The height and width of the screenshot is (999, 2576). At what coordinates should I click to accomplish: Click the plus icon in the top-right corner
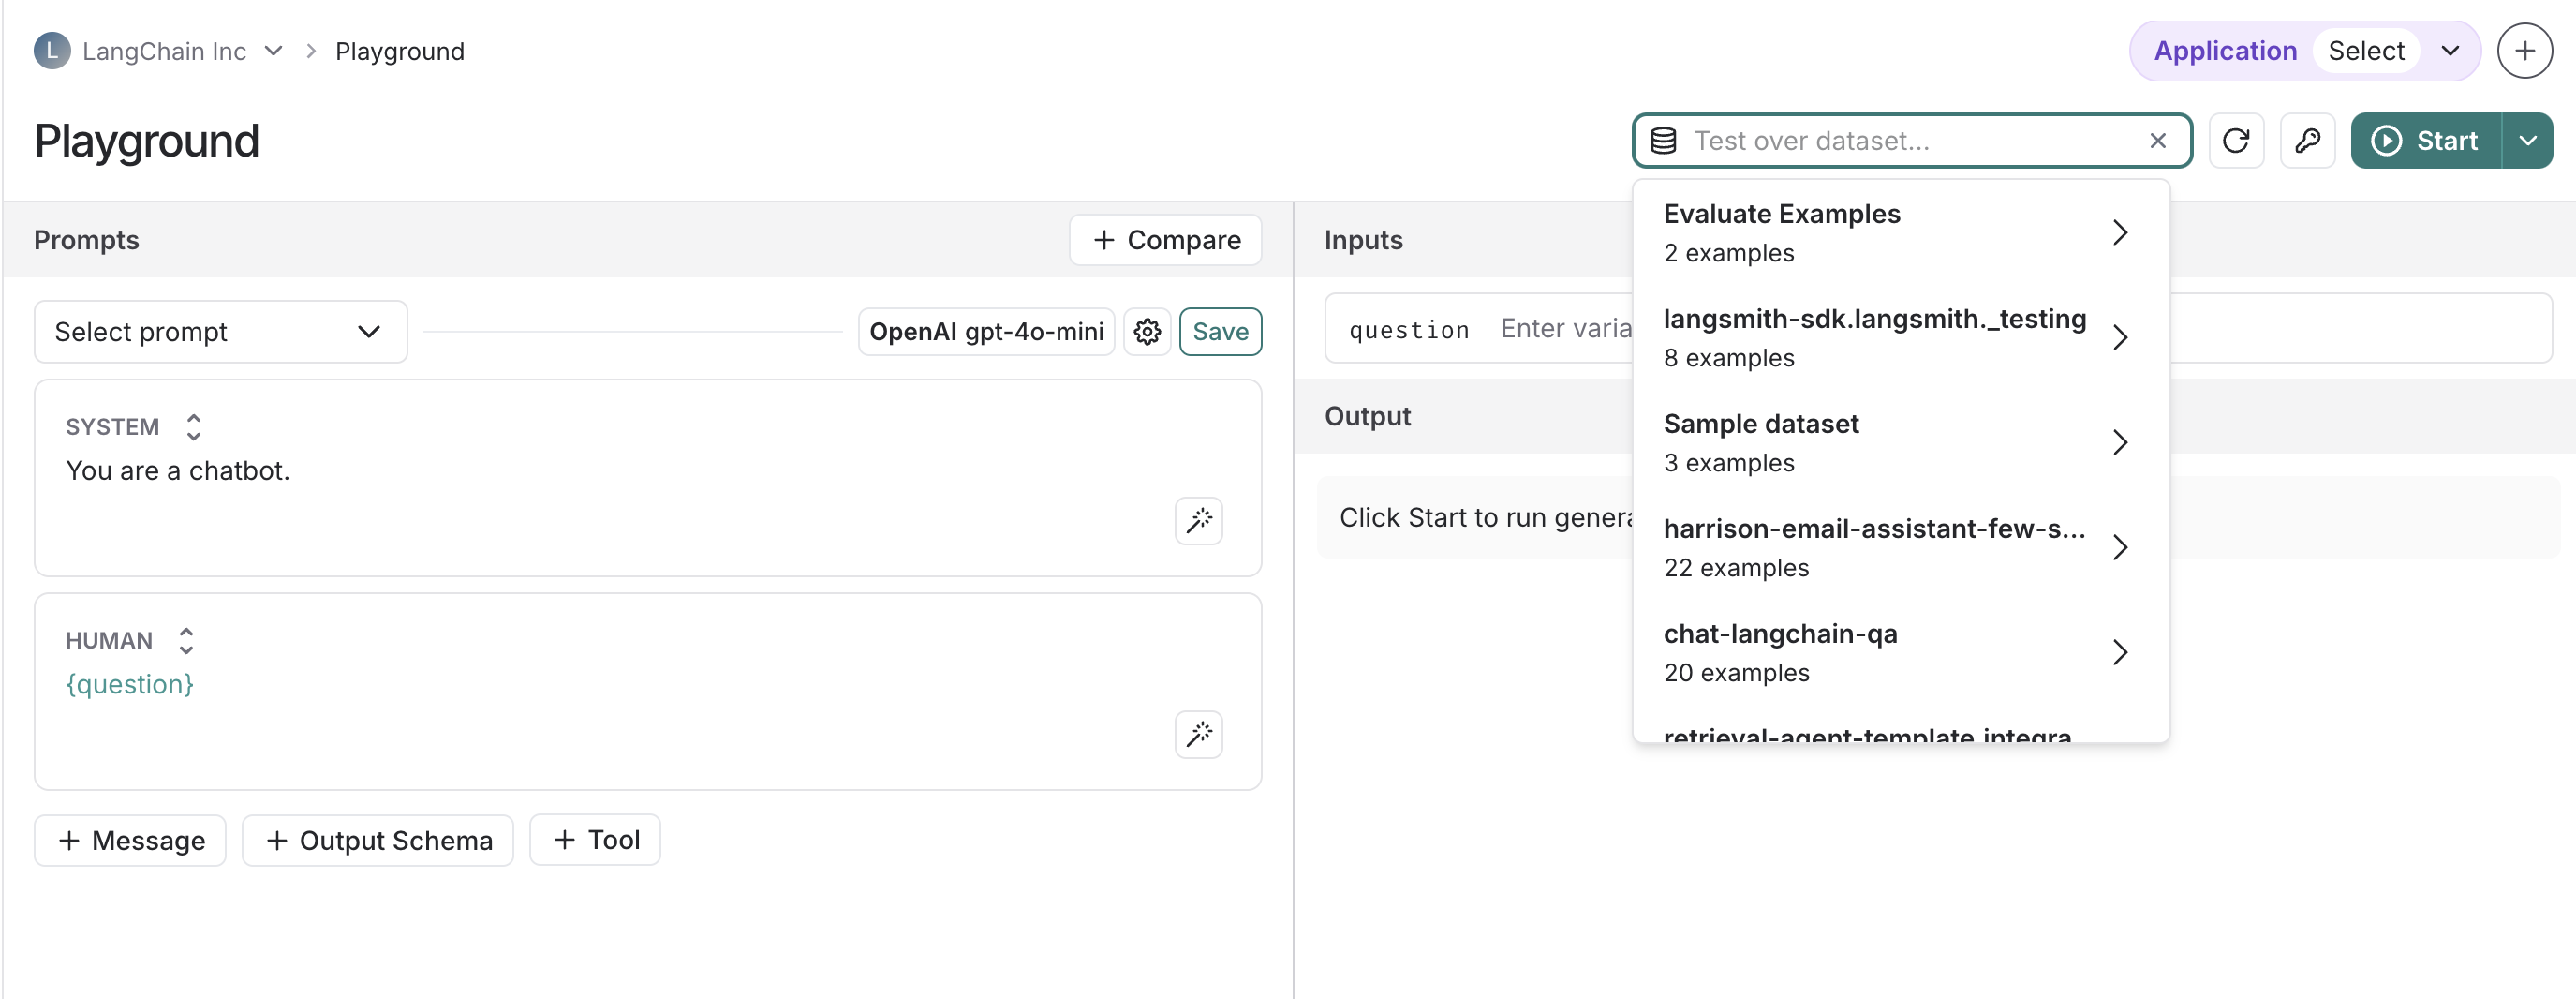[x=2524, y=50]
